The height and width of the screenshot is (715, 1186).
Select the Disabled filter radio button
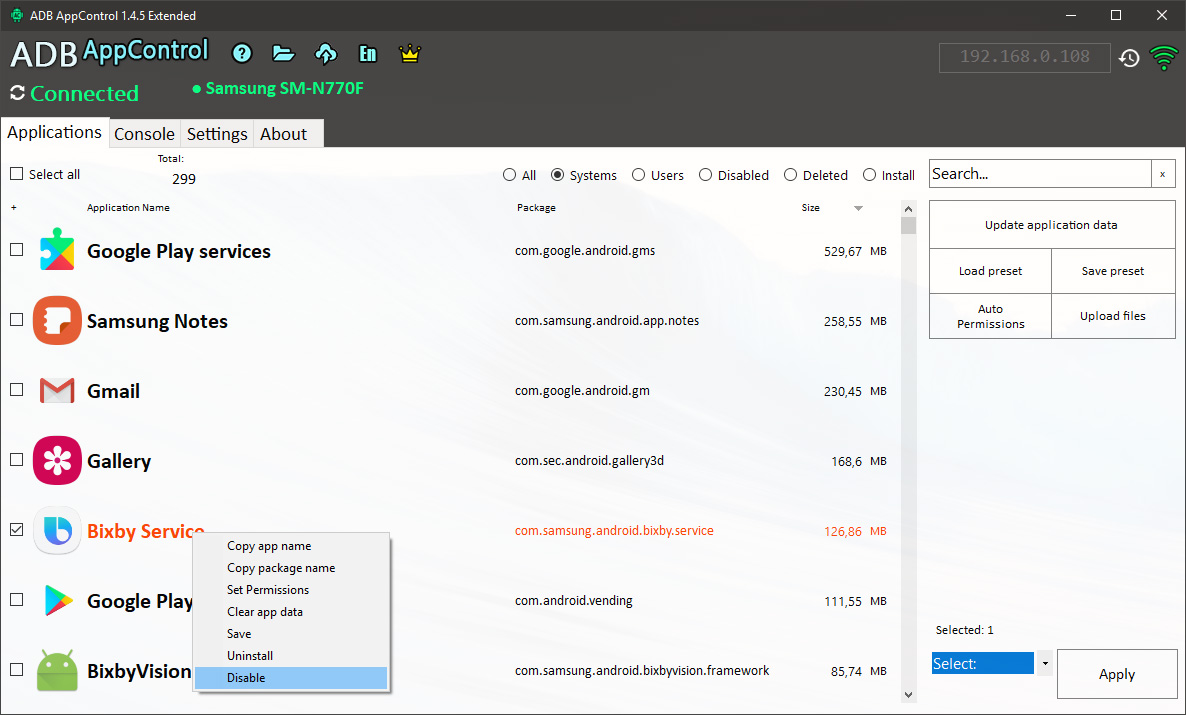click(x=705, y=175)
